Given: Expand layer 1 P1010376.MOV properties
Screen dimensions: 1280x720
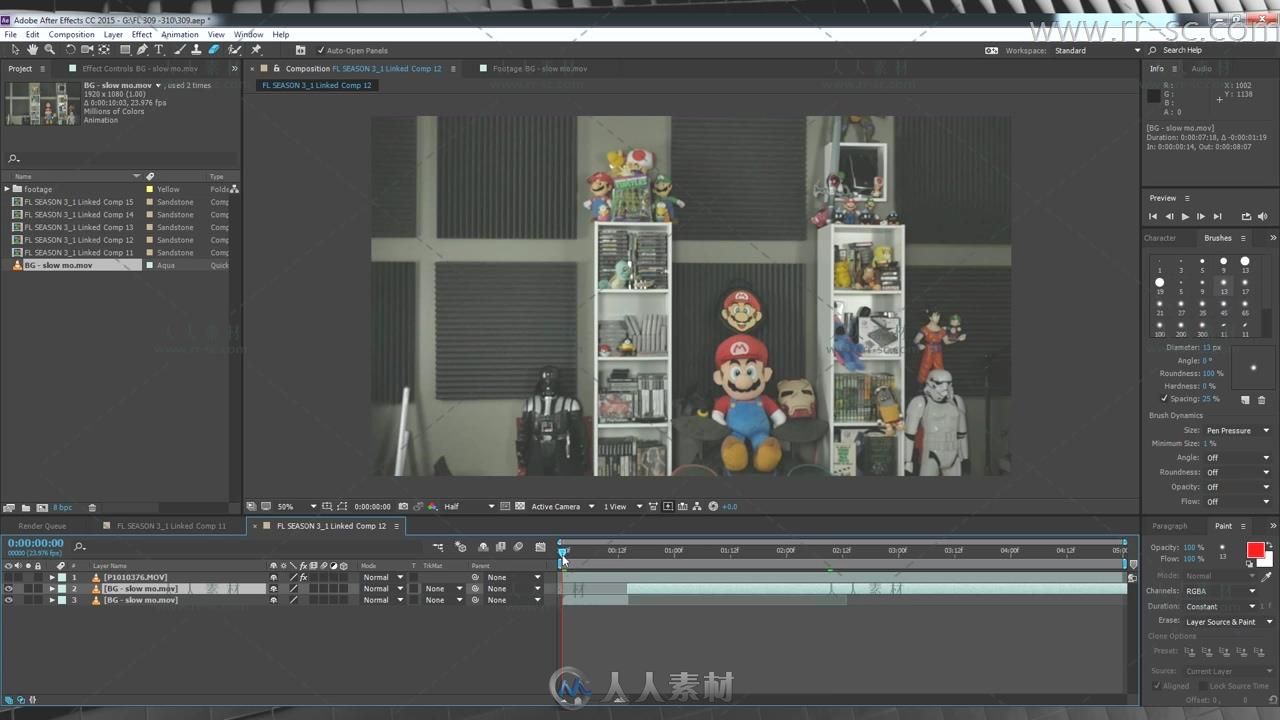Looking at the screenshot, I should [52, 577].
